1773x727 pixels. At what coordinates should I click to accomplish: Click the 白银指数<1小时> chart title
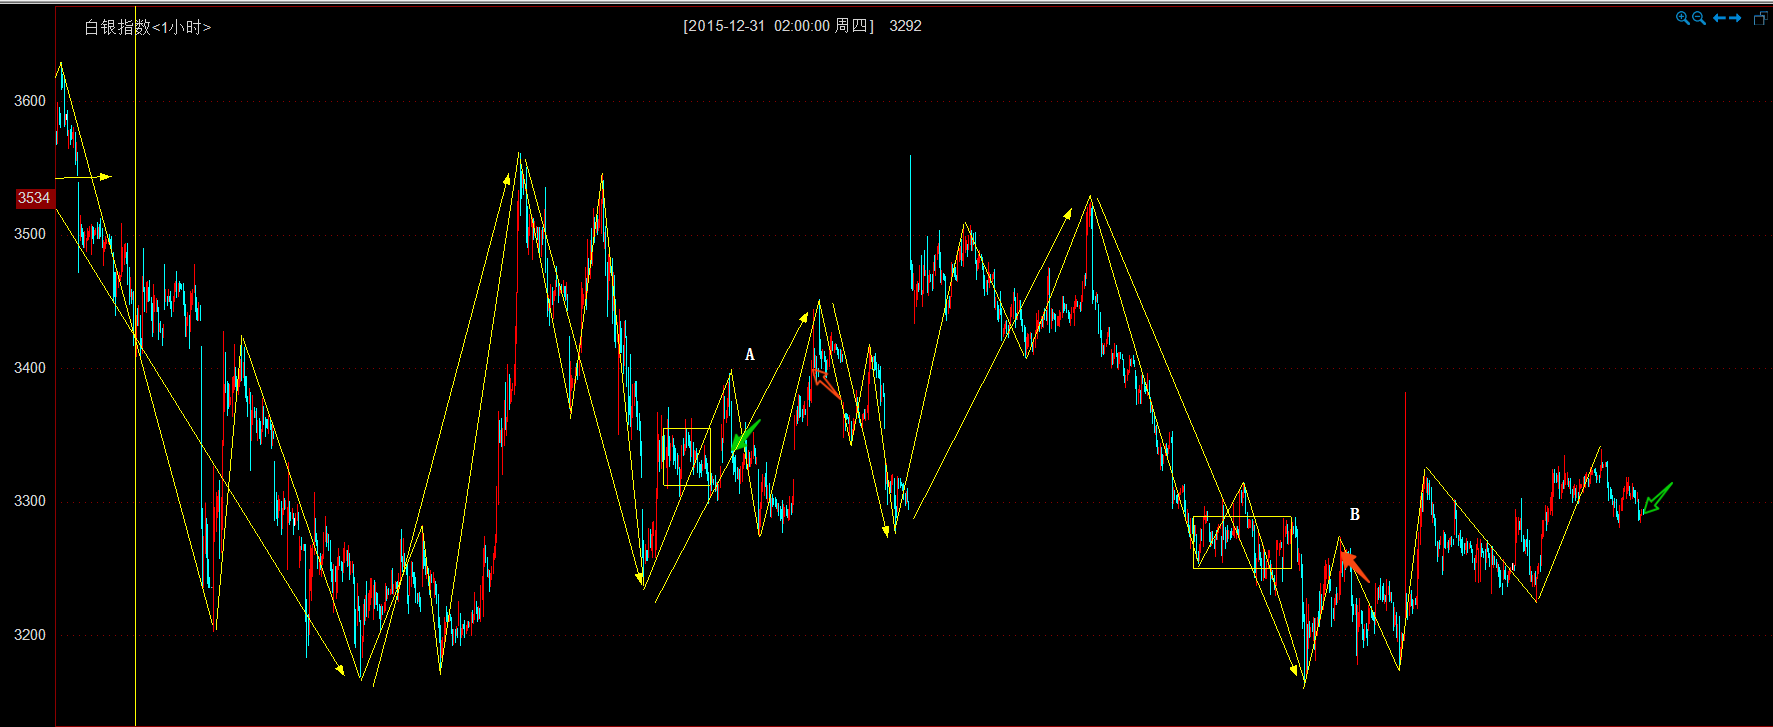coord(148,27)
